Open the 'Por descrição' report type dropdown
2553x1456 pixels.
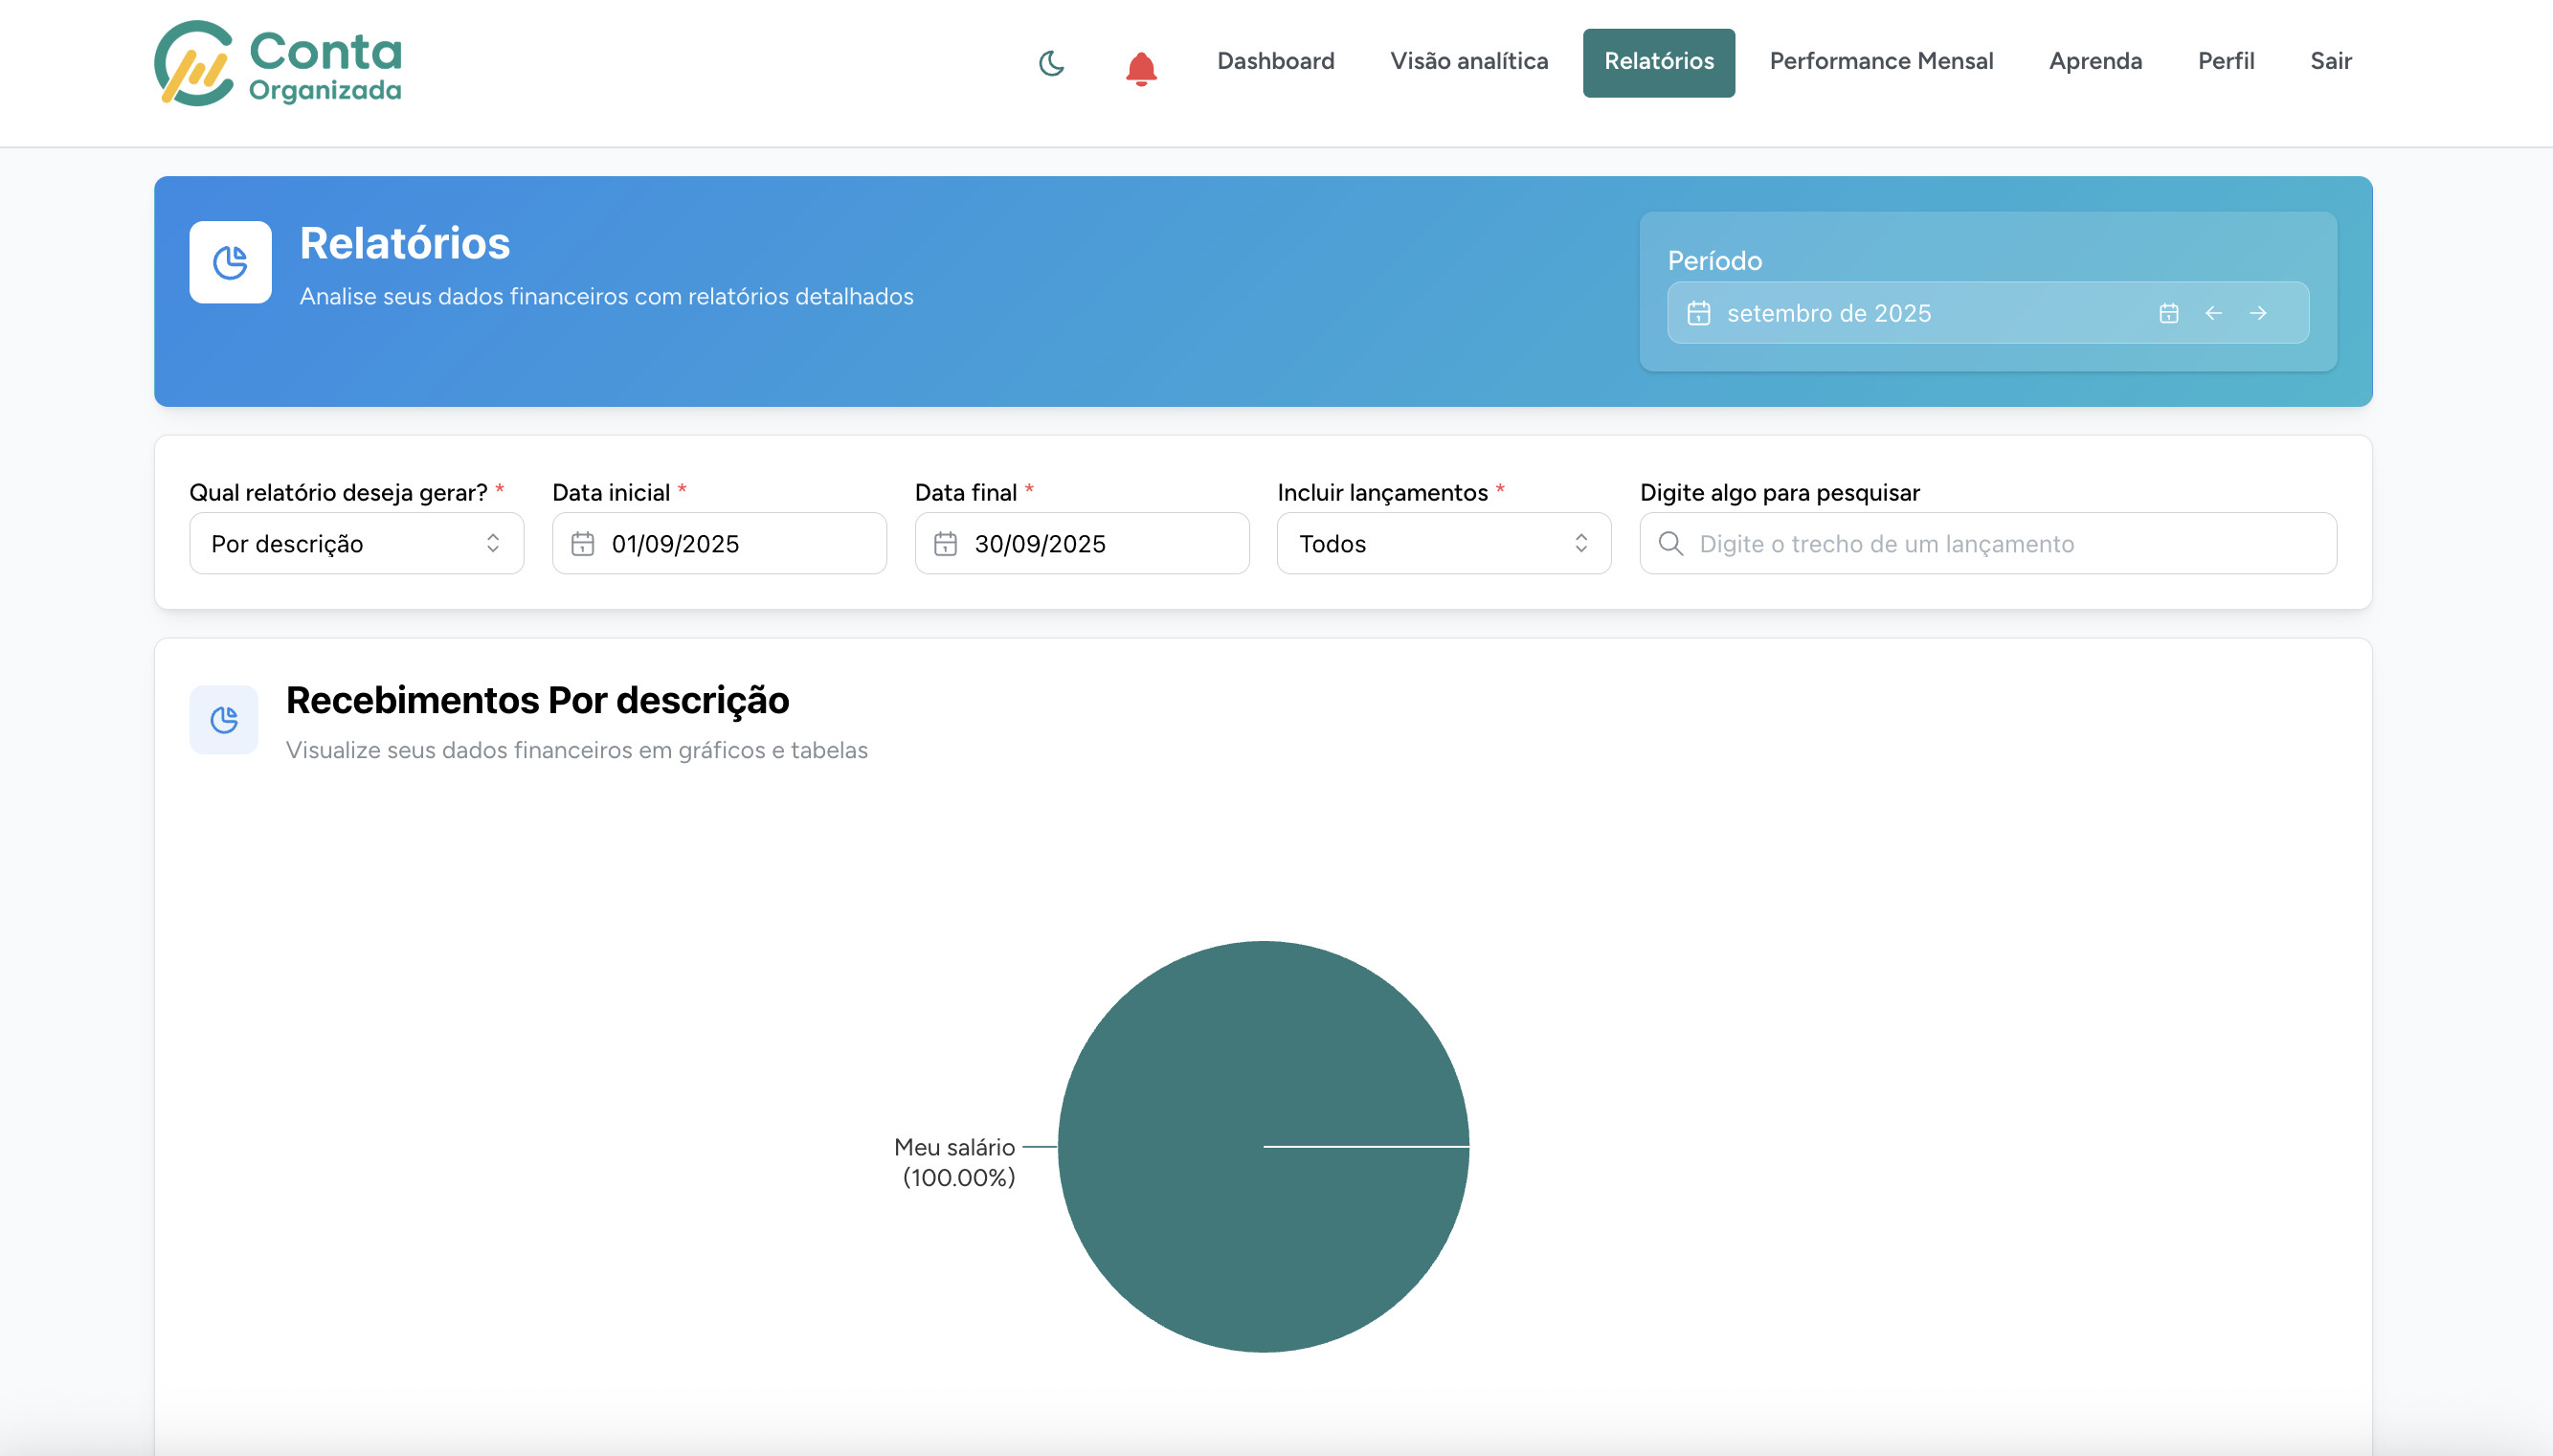[x=356, y=544]
